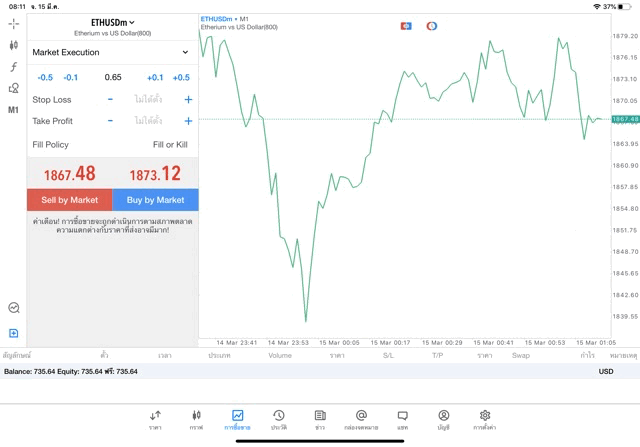Screen dimensions: 640x447
Task: Open the chart zoom icon in sidebar
Action: click(x=13, y=307)
